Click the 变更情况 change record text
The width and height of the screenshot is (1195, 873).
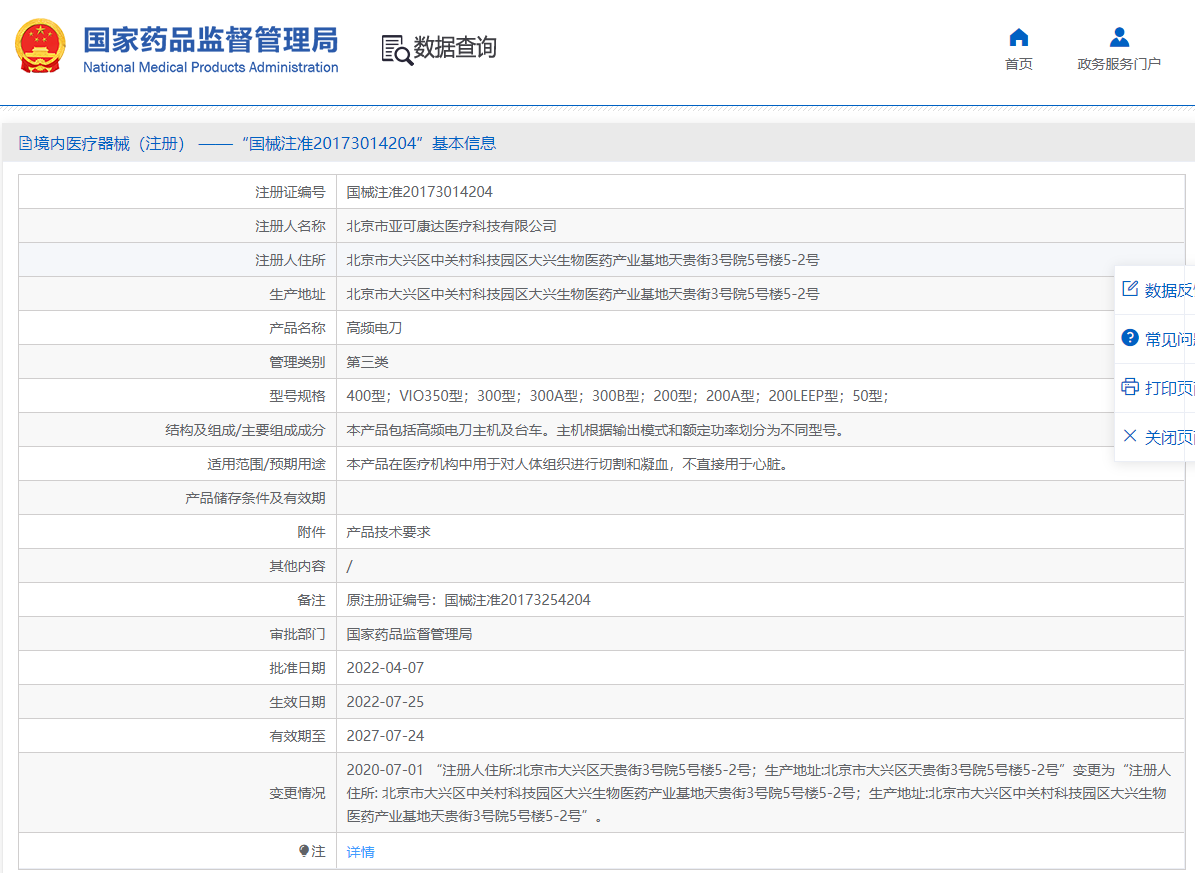758,793
